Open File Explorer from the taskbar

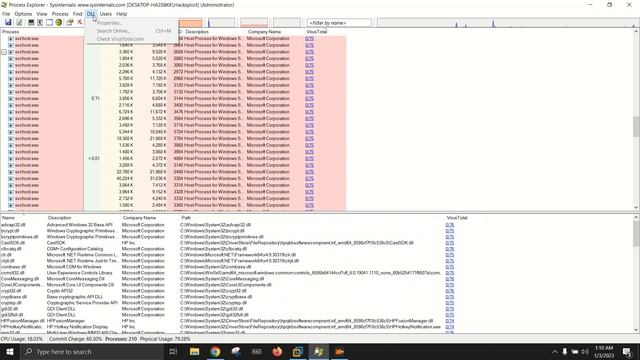(x=194, y=351)
